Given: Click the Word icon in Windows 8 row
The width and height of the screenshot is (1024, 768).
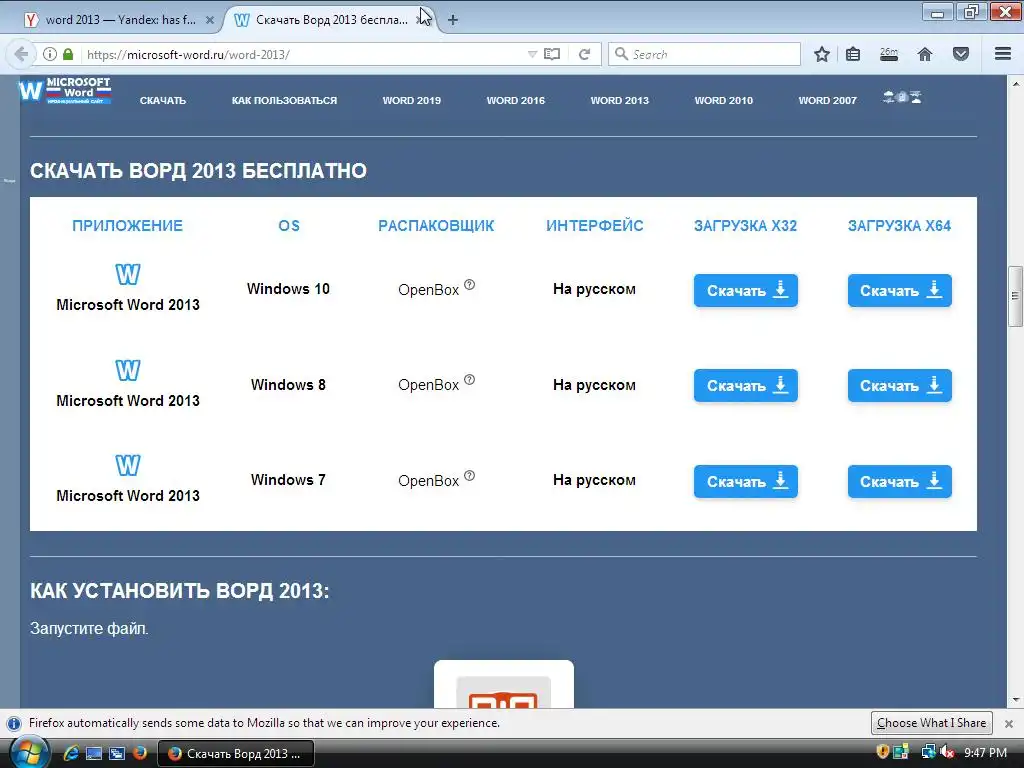Looking at the screenshot, I should click(128, 370).
